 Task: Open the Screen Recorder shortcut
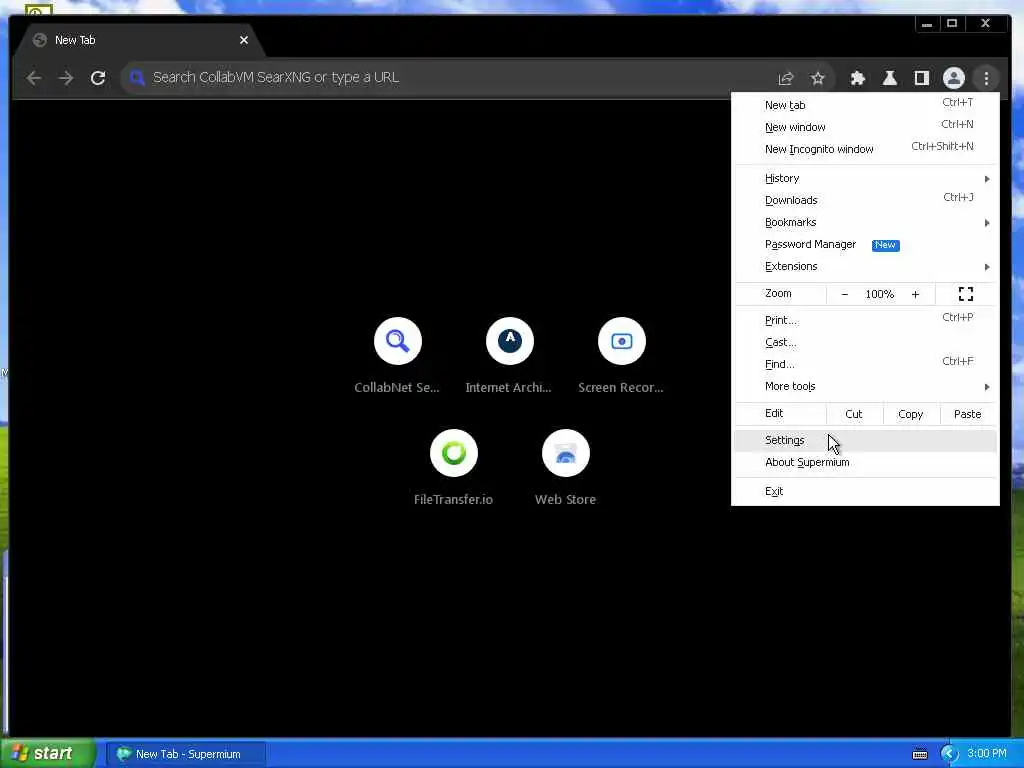(621, 356)
